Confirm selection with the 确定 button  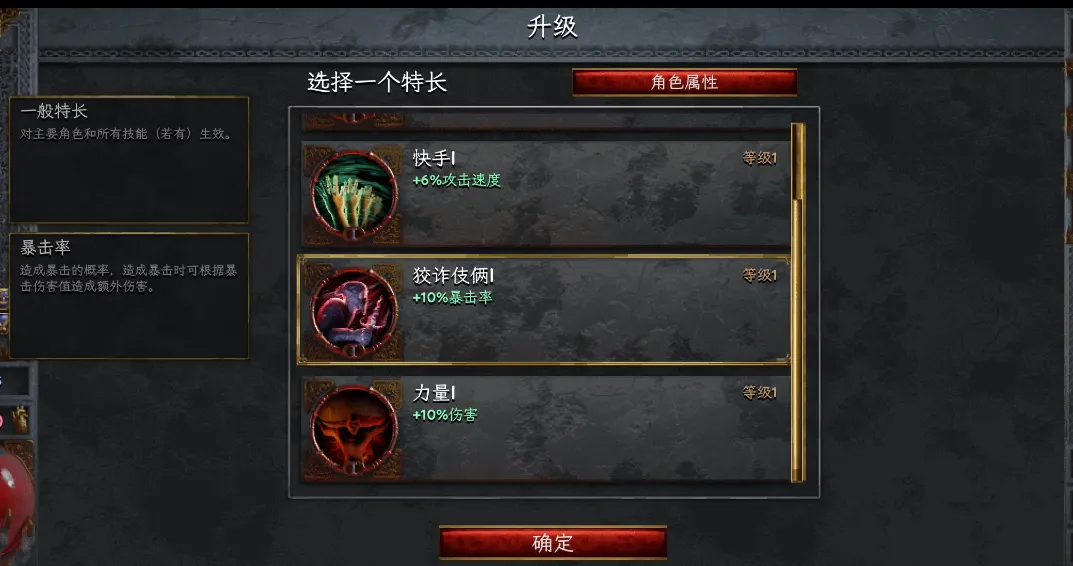553,543
